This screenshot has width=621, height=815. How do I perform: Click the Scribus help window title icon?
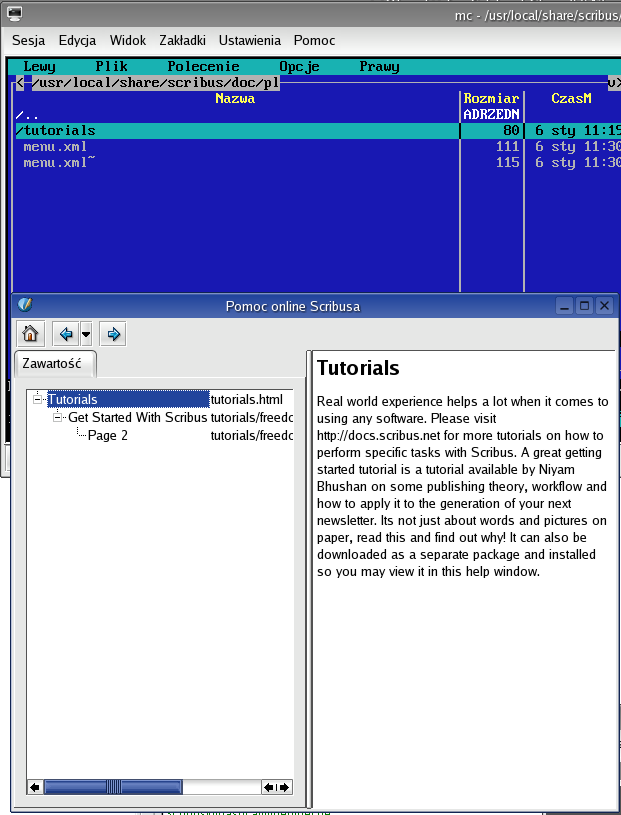25,306
